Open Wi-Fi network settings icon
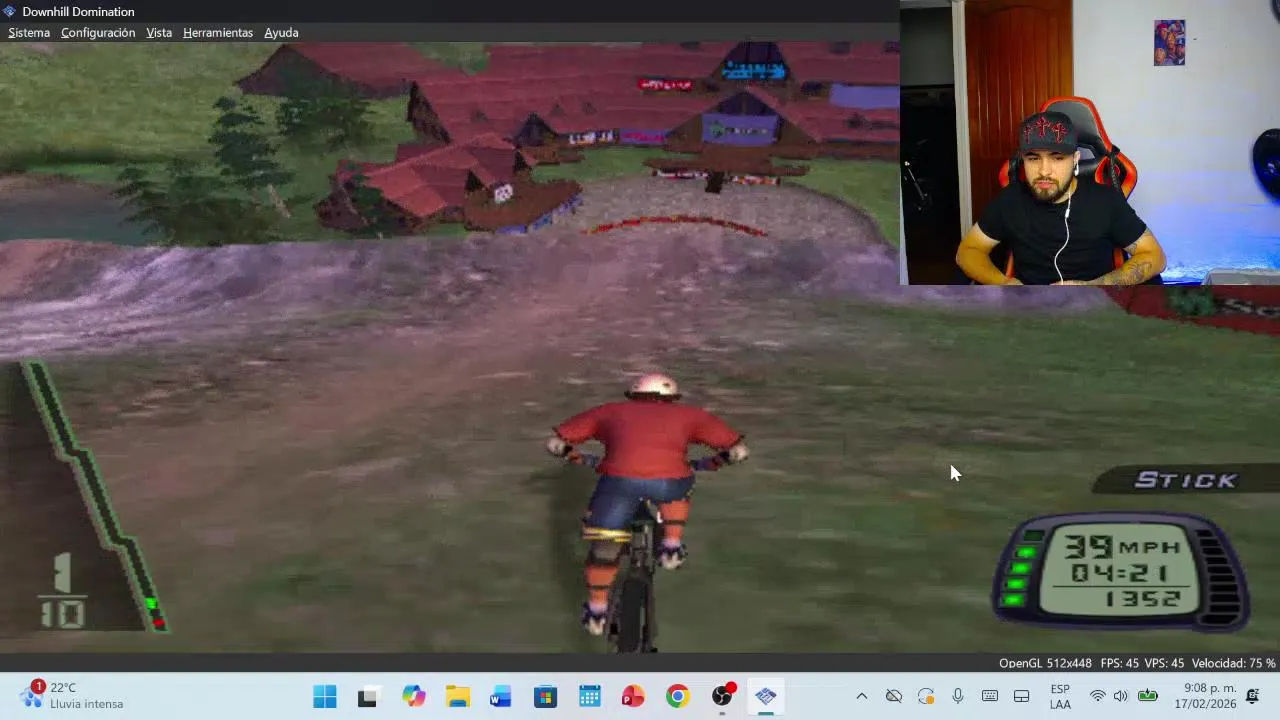The image size is (1280, 720). pyautogui.click(x=1098, y=696)
